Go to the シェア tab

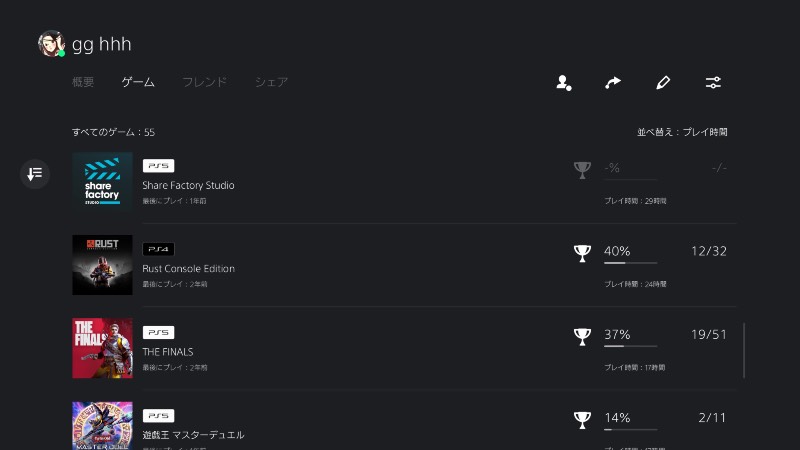point(271,82)
